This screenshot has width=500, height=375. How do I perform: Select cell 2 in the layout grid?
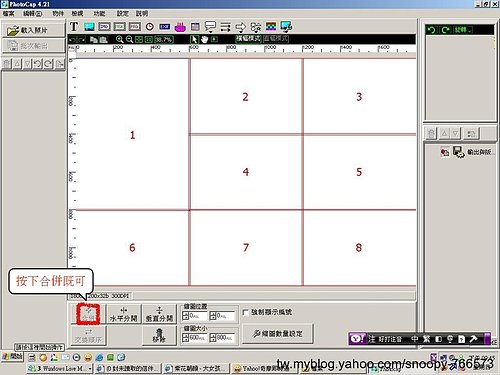point(246,97)
